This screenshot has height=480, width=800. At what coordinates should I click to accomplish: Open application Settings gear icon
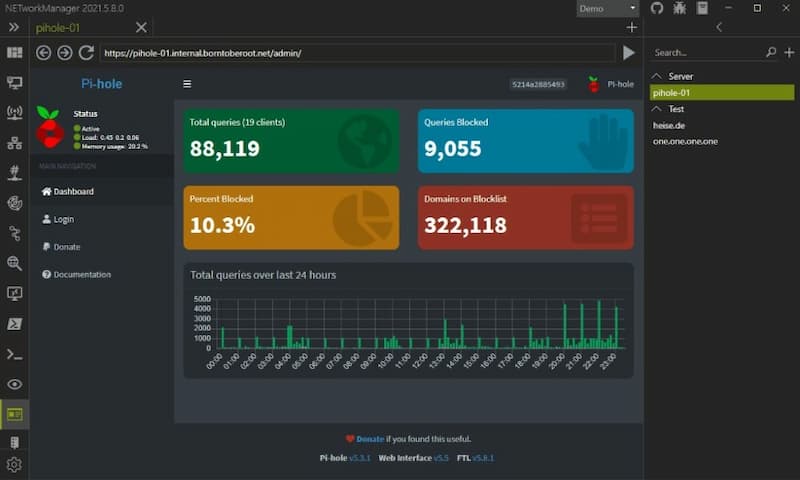tap(14, 465)
